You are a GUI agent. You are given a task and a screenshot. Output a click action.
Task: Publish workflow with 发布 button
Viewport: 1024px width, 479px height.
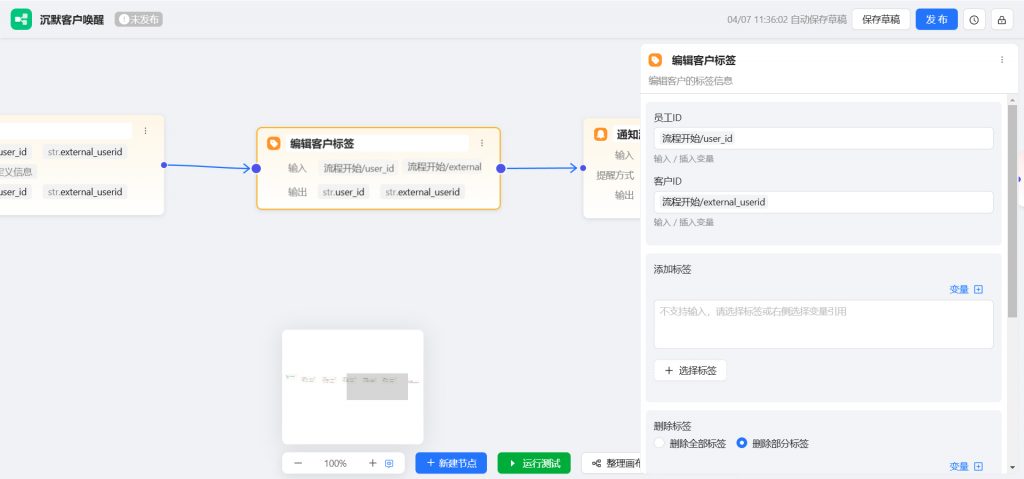point(936,20)
